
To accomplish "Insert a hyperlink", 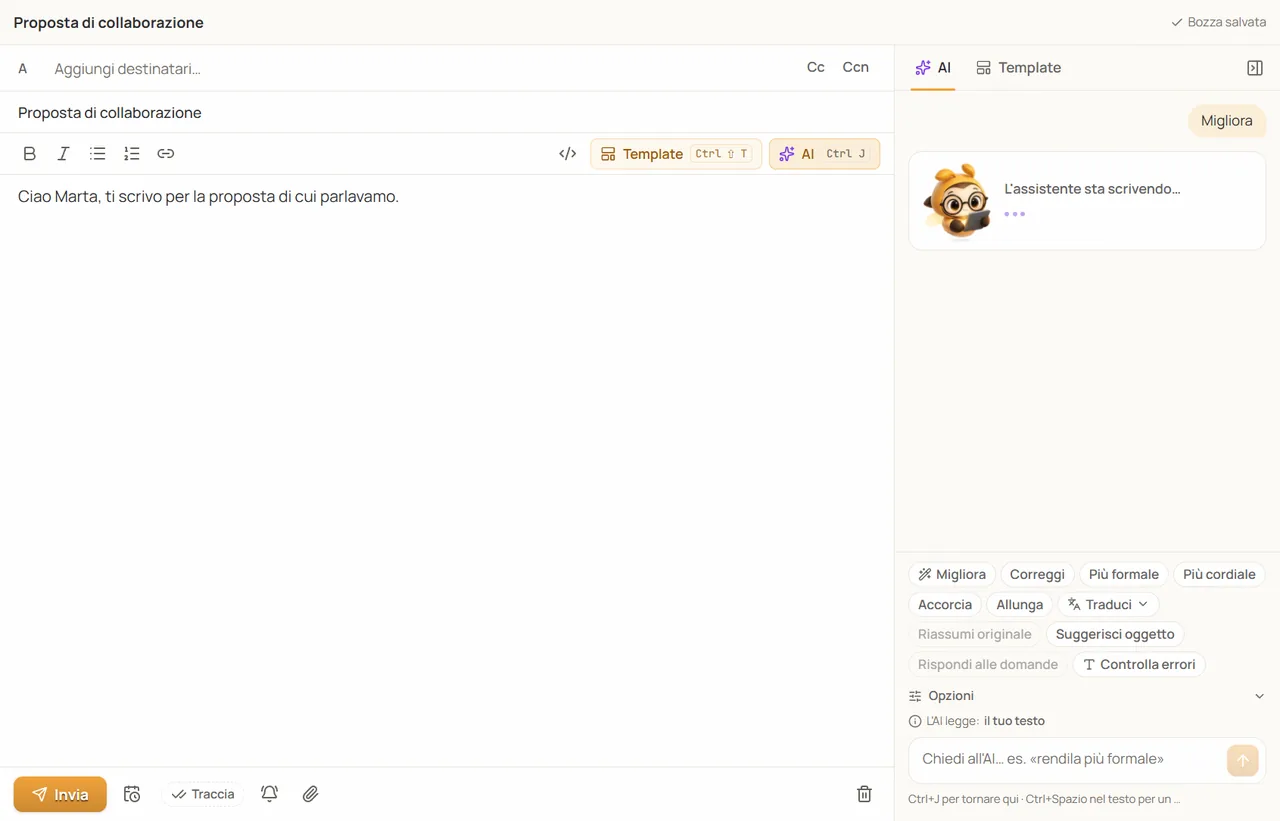I will click(166, 154).
